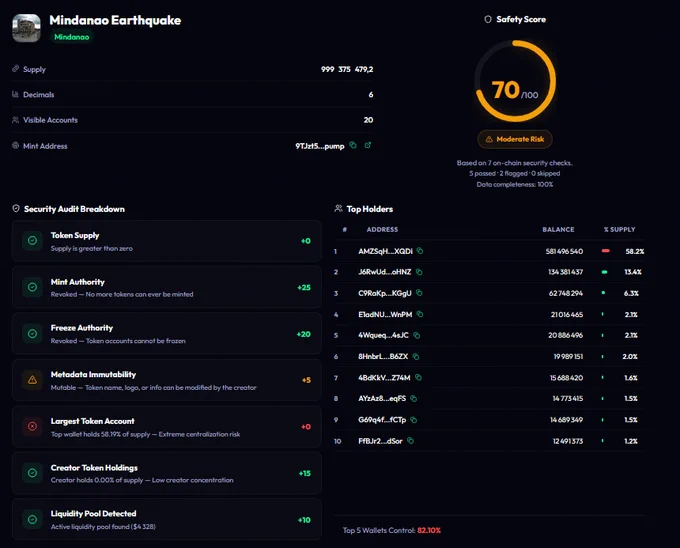The width and height of the screenshot is (680, 548).
Task: Click supply value 999 375 479,2
Action: click(347, 69)
